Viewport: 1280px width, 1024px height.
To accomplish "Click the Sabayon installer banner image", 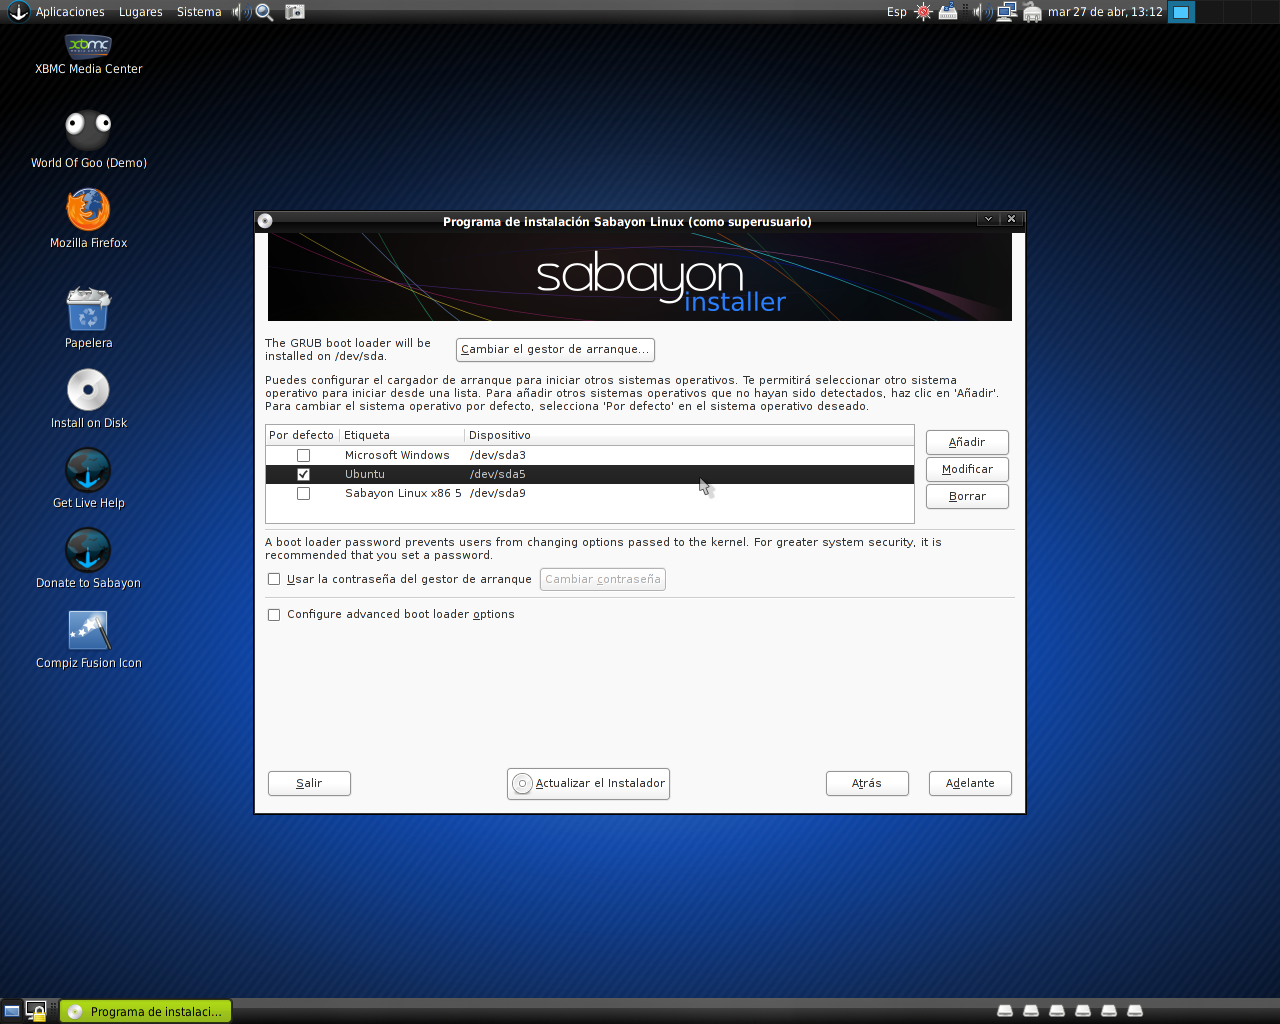I will point(640,277).
